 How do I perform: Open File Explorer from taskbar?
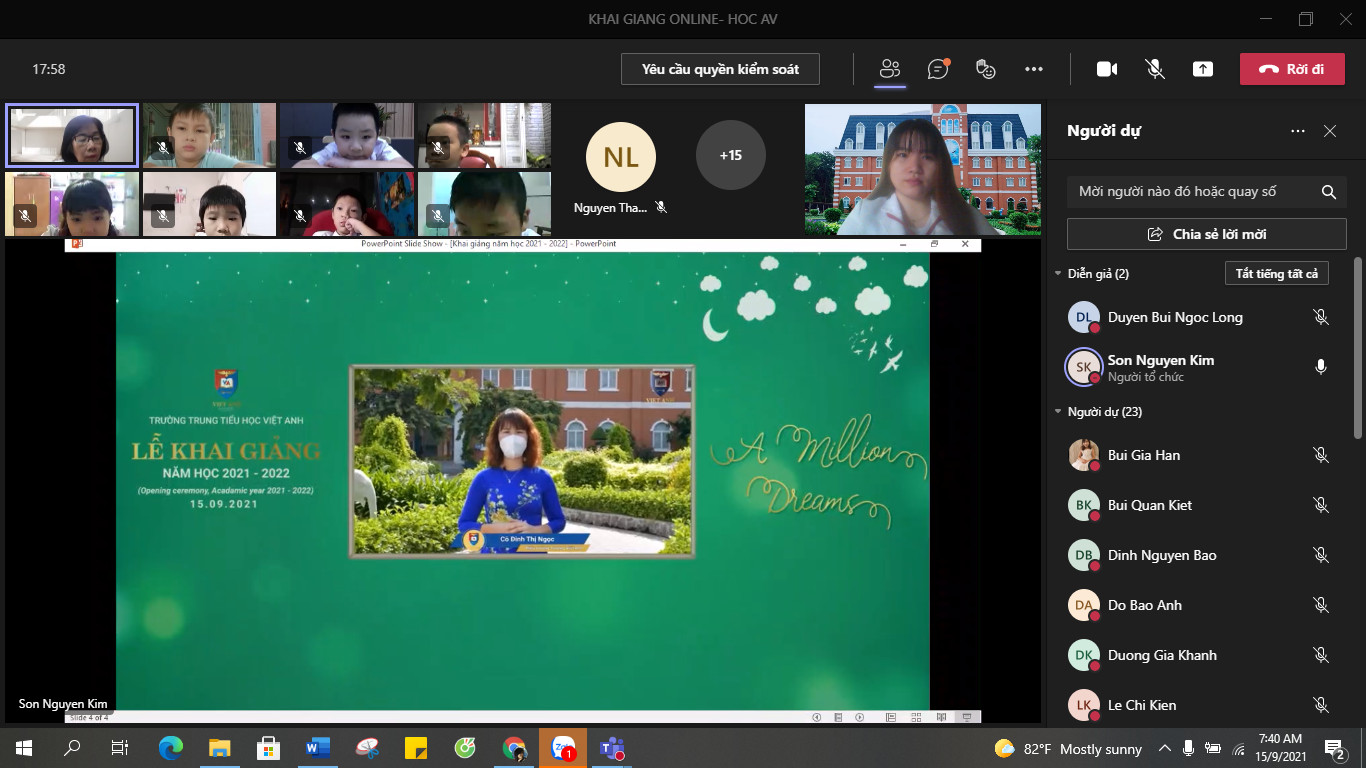[x=220, y=747]
